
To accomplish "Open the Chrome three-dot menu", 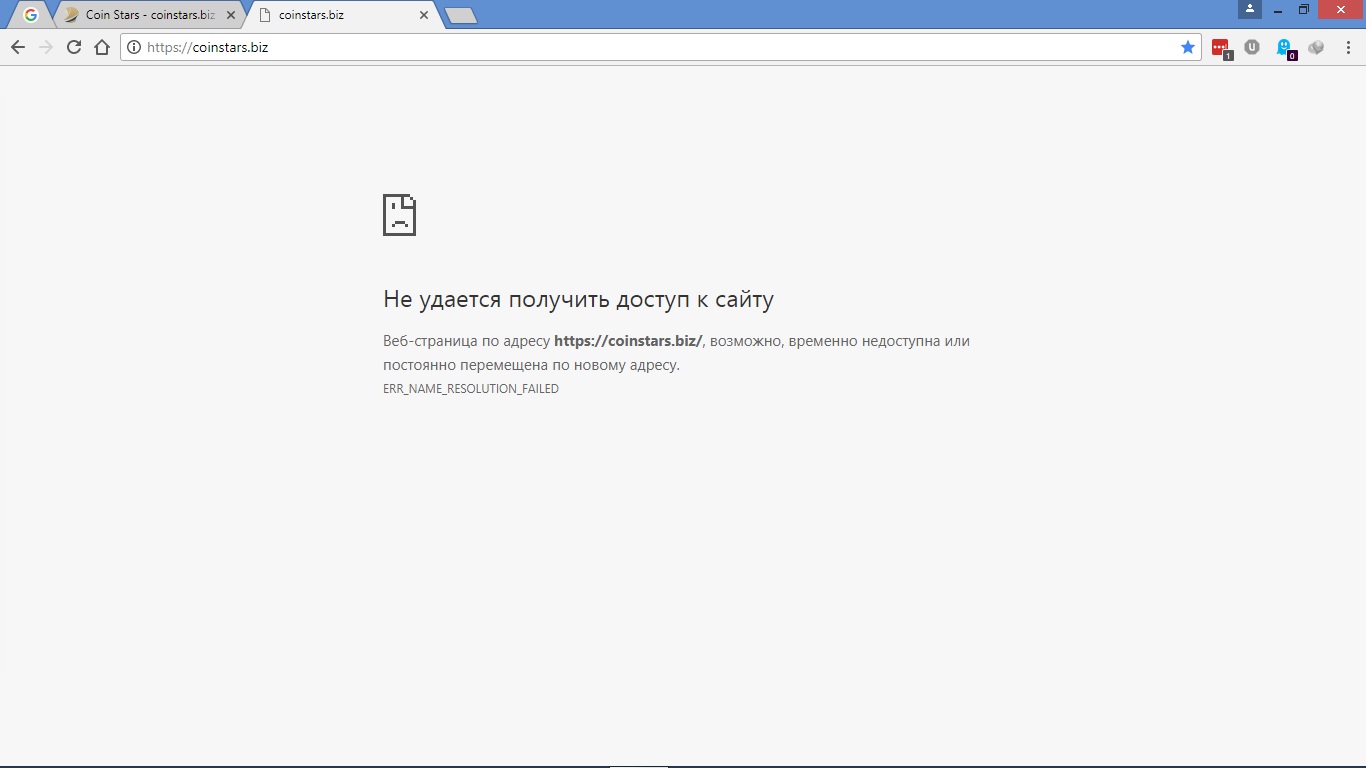I will point(1347,47).
